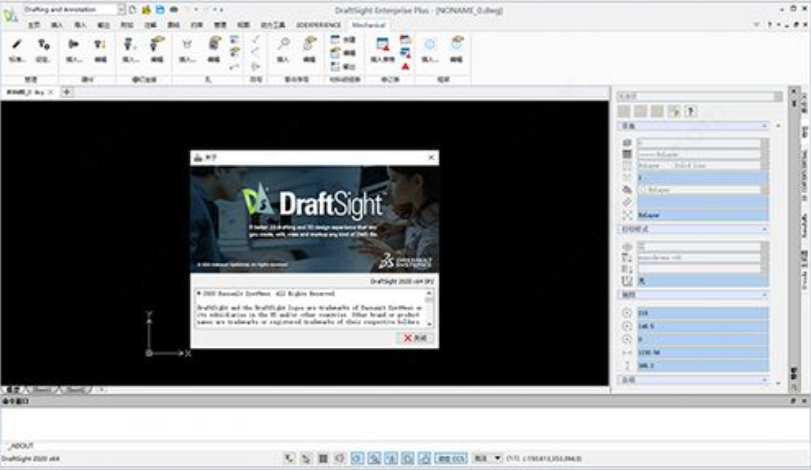
Task: Toggle the first highlighted ESnap button in status bar
Action: (357, 458)
